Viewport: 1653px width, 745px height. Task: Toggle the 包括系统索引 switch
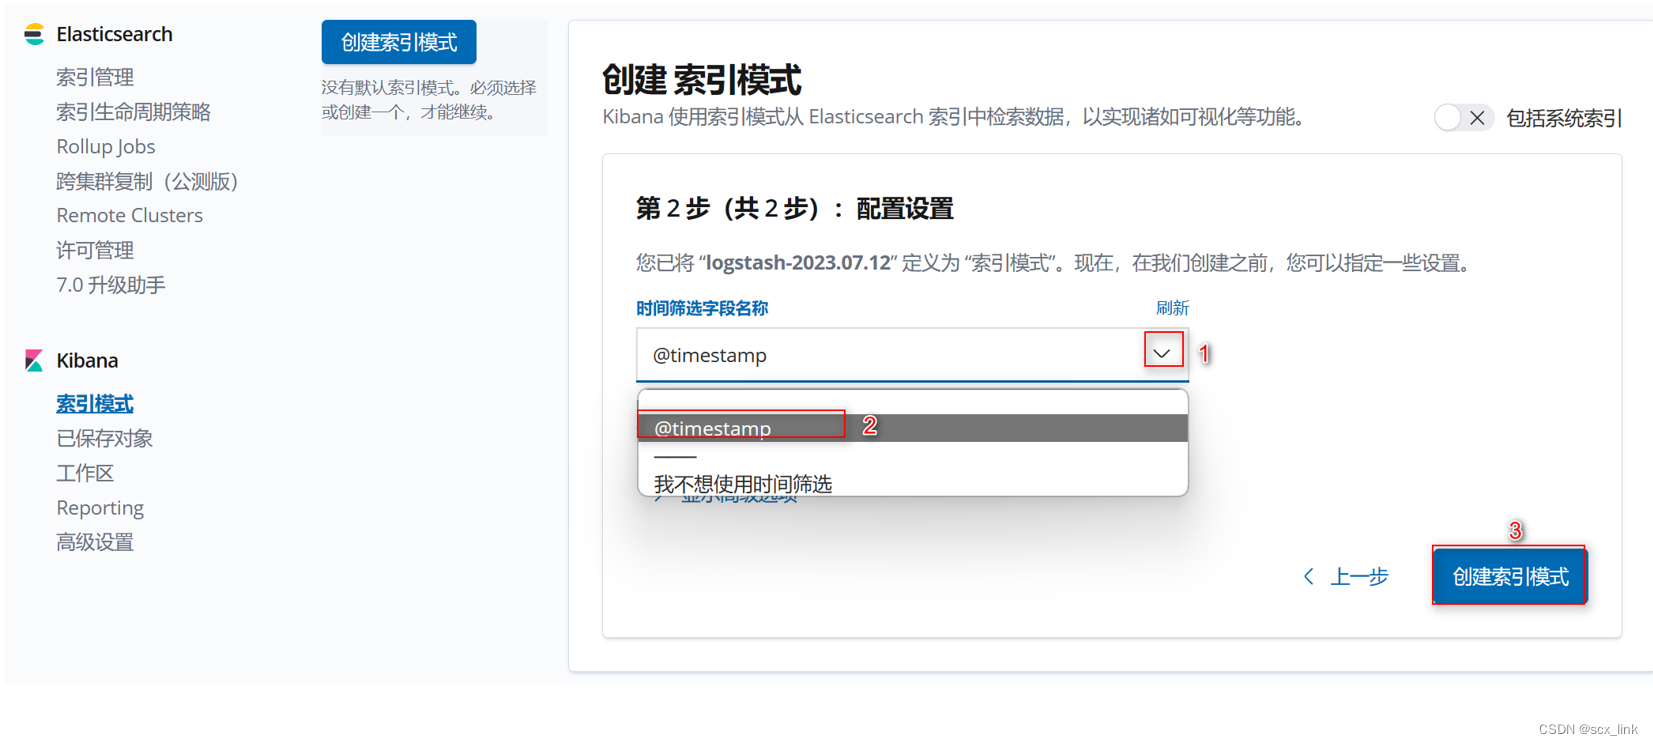[x=1464, y=118]
